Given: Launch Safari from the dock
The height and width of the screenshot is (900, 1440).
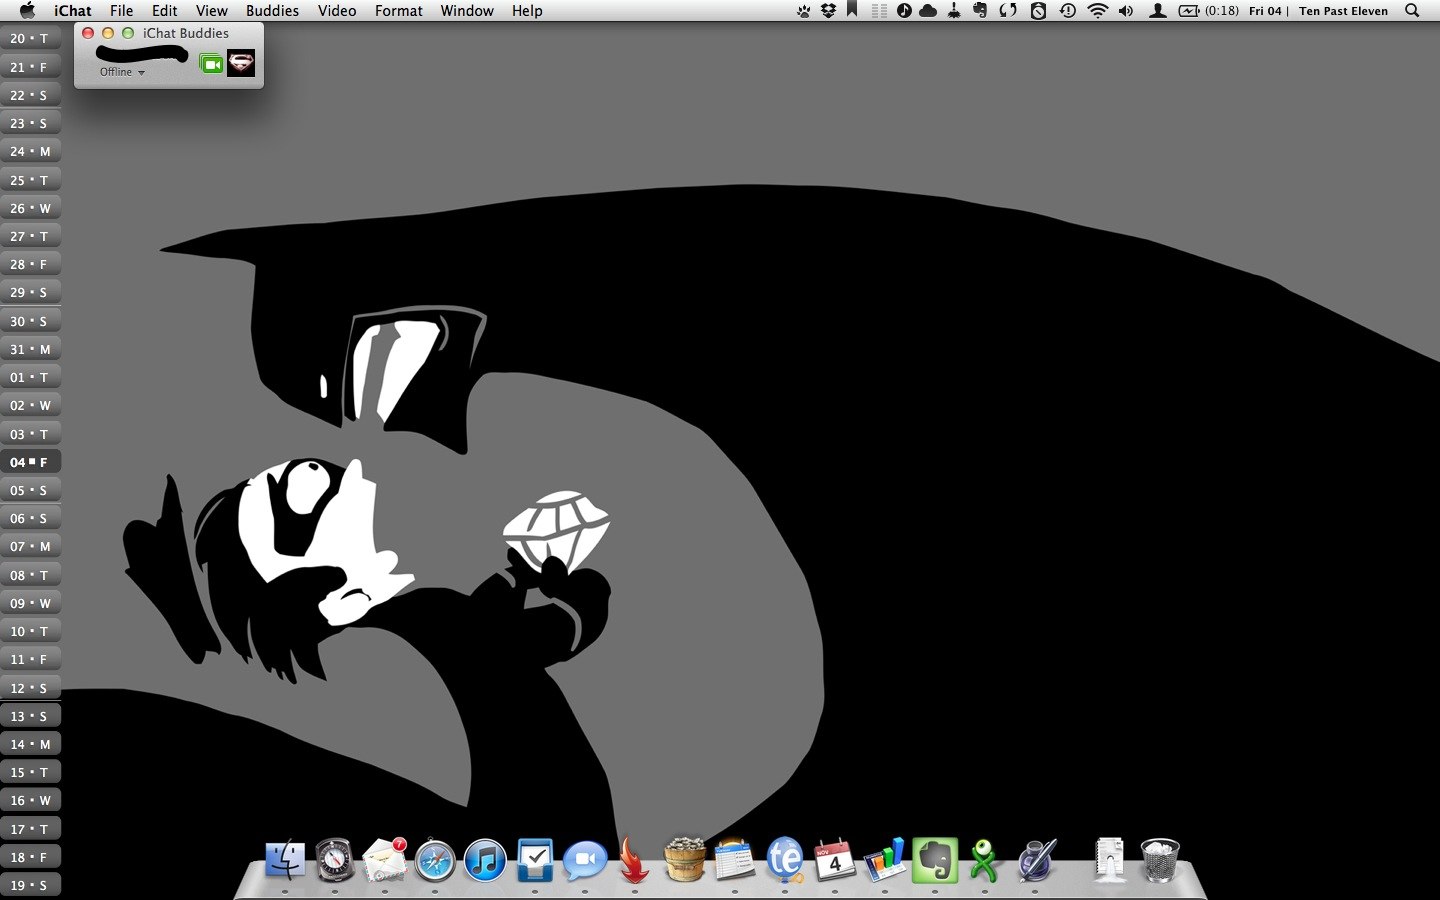Looking at the screenshot, I should click(435, 860).
